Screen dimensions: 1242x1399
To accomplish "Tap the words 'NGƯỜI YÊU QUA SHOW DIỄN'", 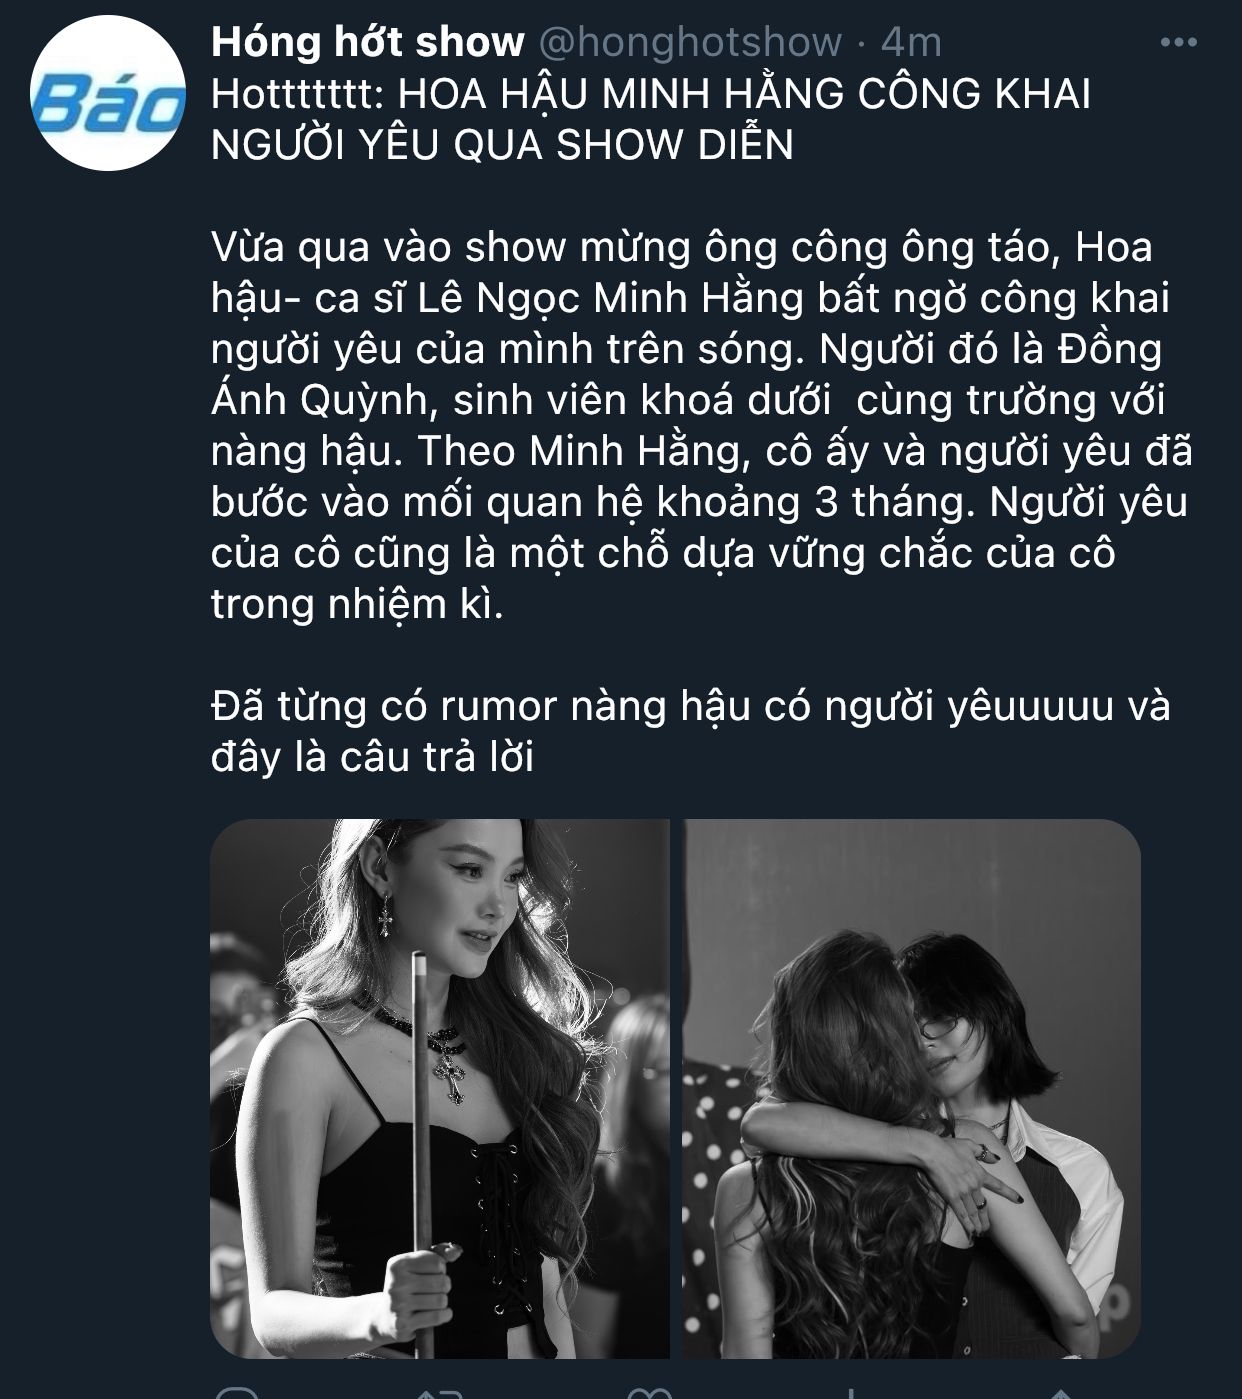I will click(x=502, y=145).
